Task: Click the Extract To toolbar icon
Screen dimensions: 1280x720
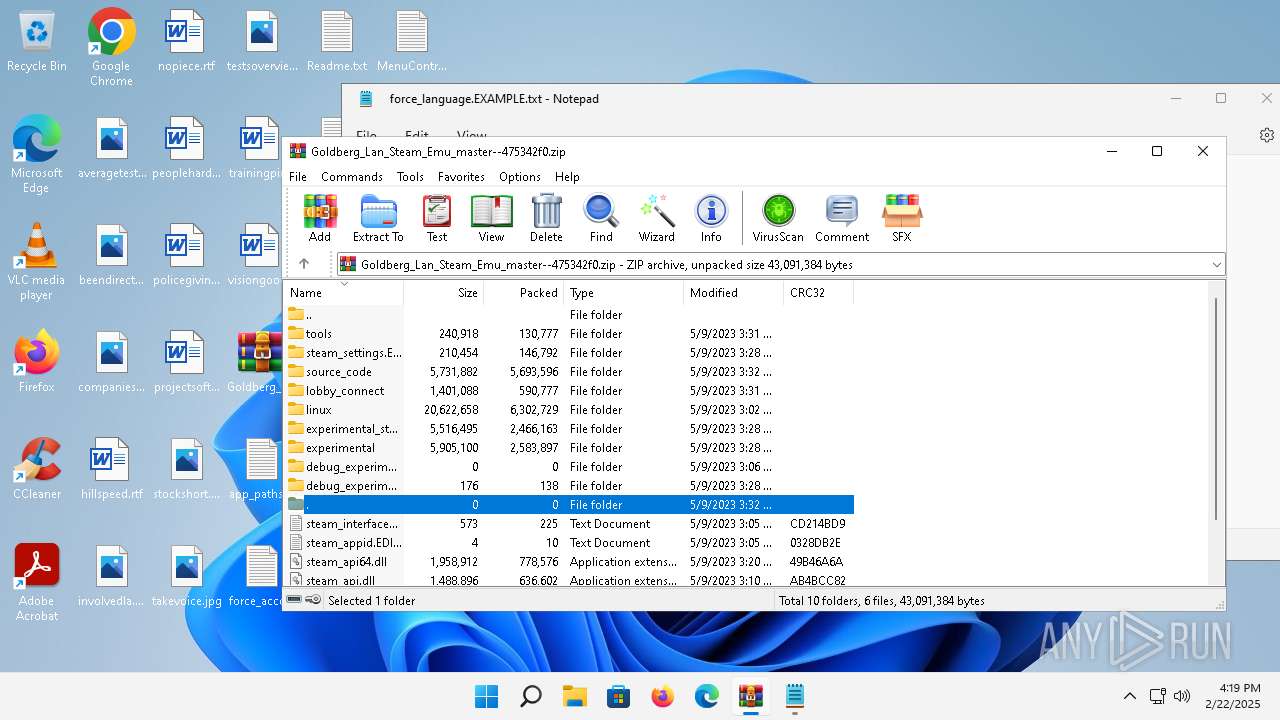Action: click(x=378, y=218)
